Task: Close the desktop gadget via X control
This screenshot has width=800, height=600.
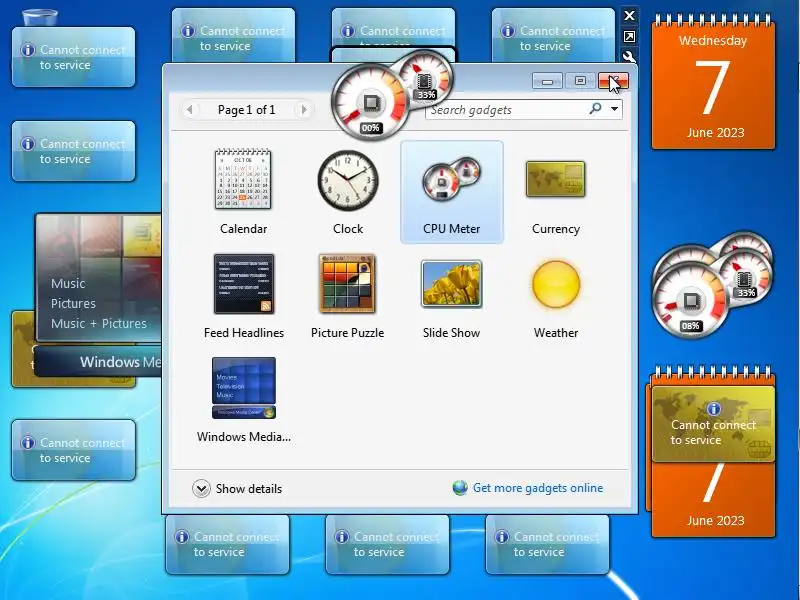Action: tap(629, 16)
